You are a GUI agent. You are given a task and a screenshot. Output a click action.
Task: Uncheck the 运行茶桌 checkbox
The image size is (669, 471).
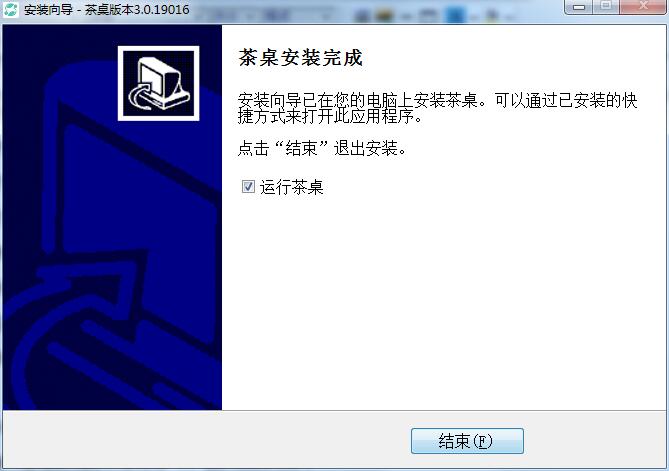248,186
